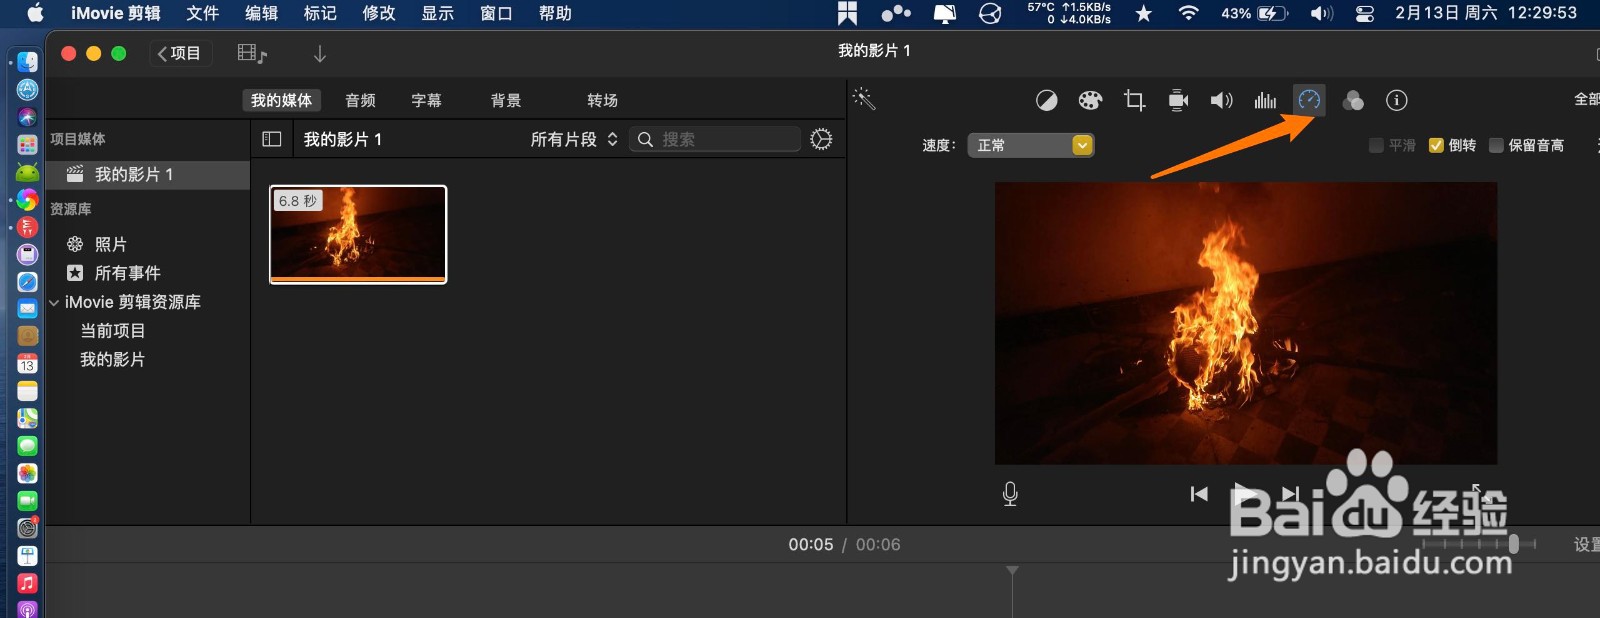1600x618 pixels.
Task: Open the browser settings gear icon
Action: pos(821,139)
